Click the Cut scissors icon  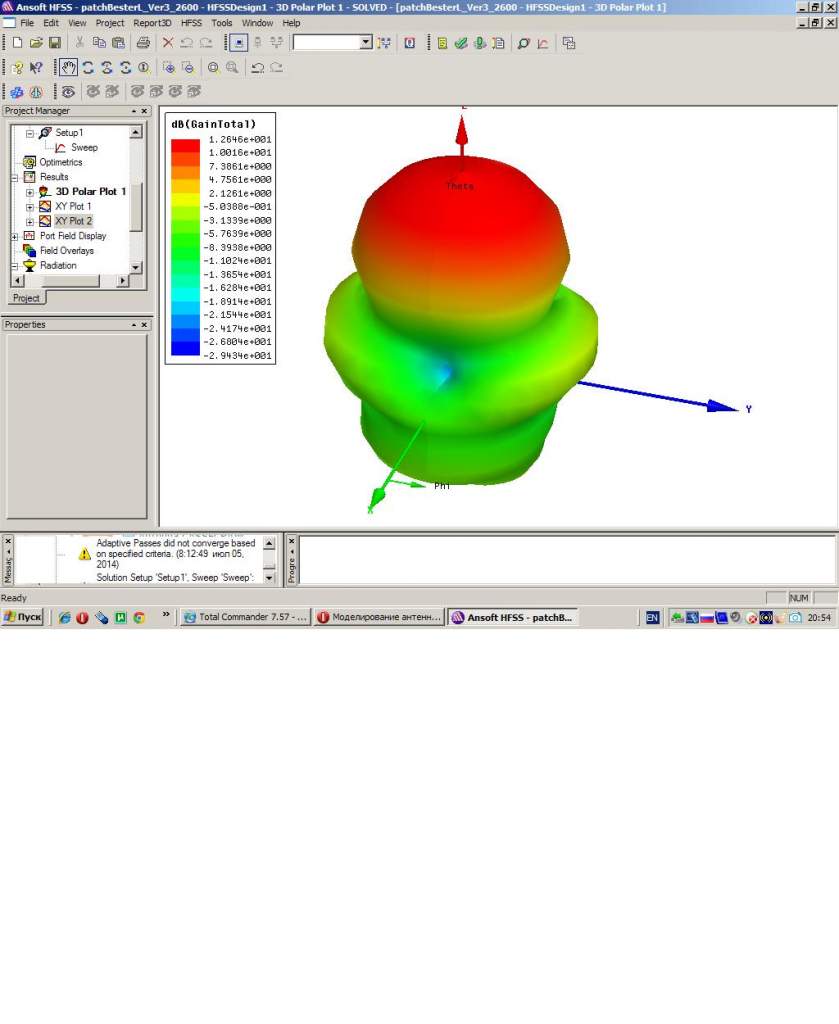[x=80, y=43]
